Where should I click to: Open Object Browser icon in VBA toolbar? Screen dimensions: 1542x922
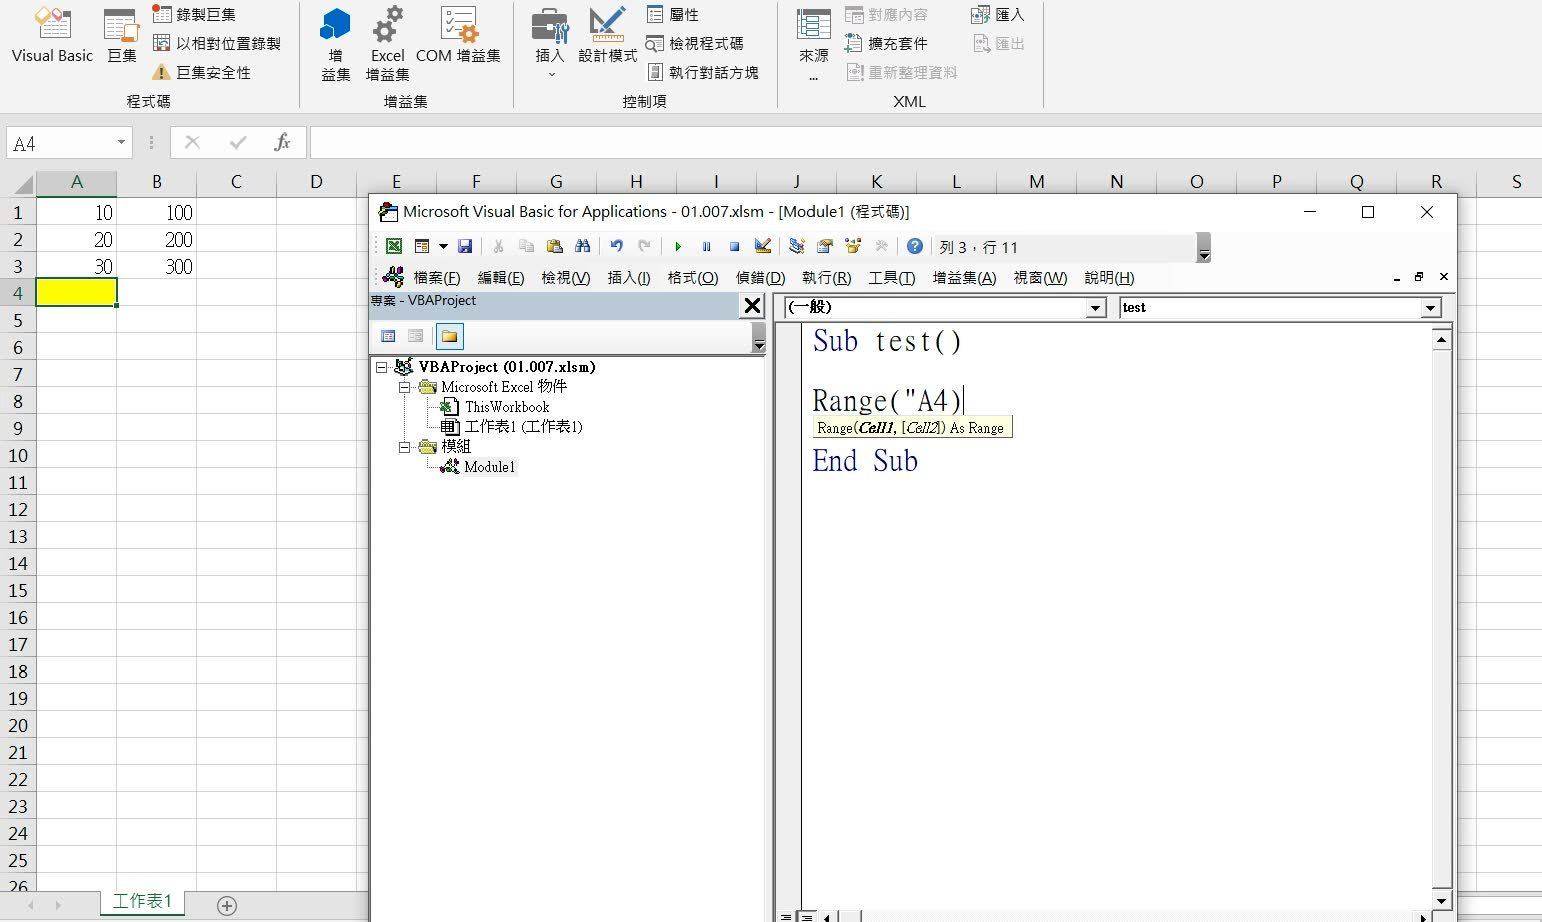click(853, 246)
